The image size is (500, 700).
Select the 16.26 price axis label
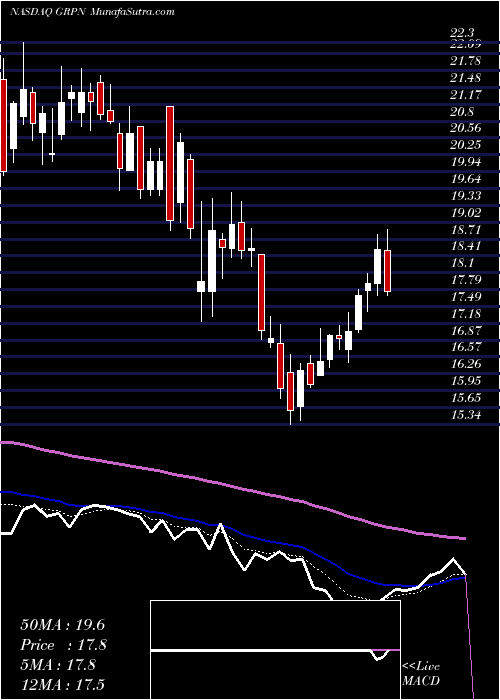(466, 364)
